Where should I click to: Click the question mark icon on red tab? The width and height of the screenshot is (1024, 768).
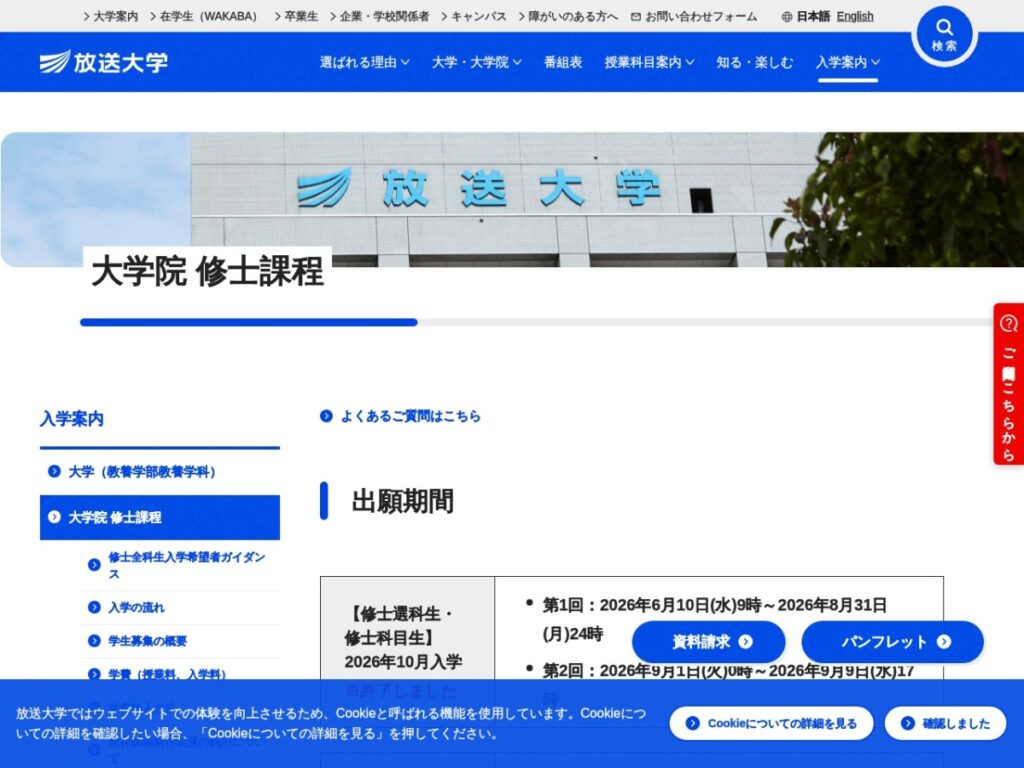coord(1009,323)
